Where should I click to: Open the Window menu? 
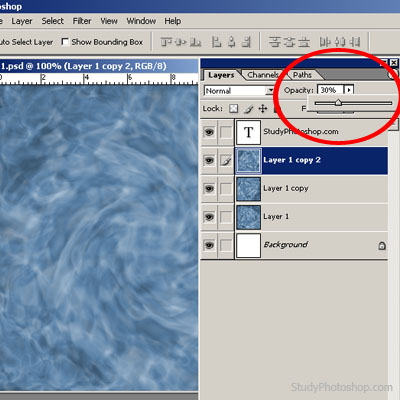[141, 21]
